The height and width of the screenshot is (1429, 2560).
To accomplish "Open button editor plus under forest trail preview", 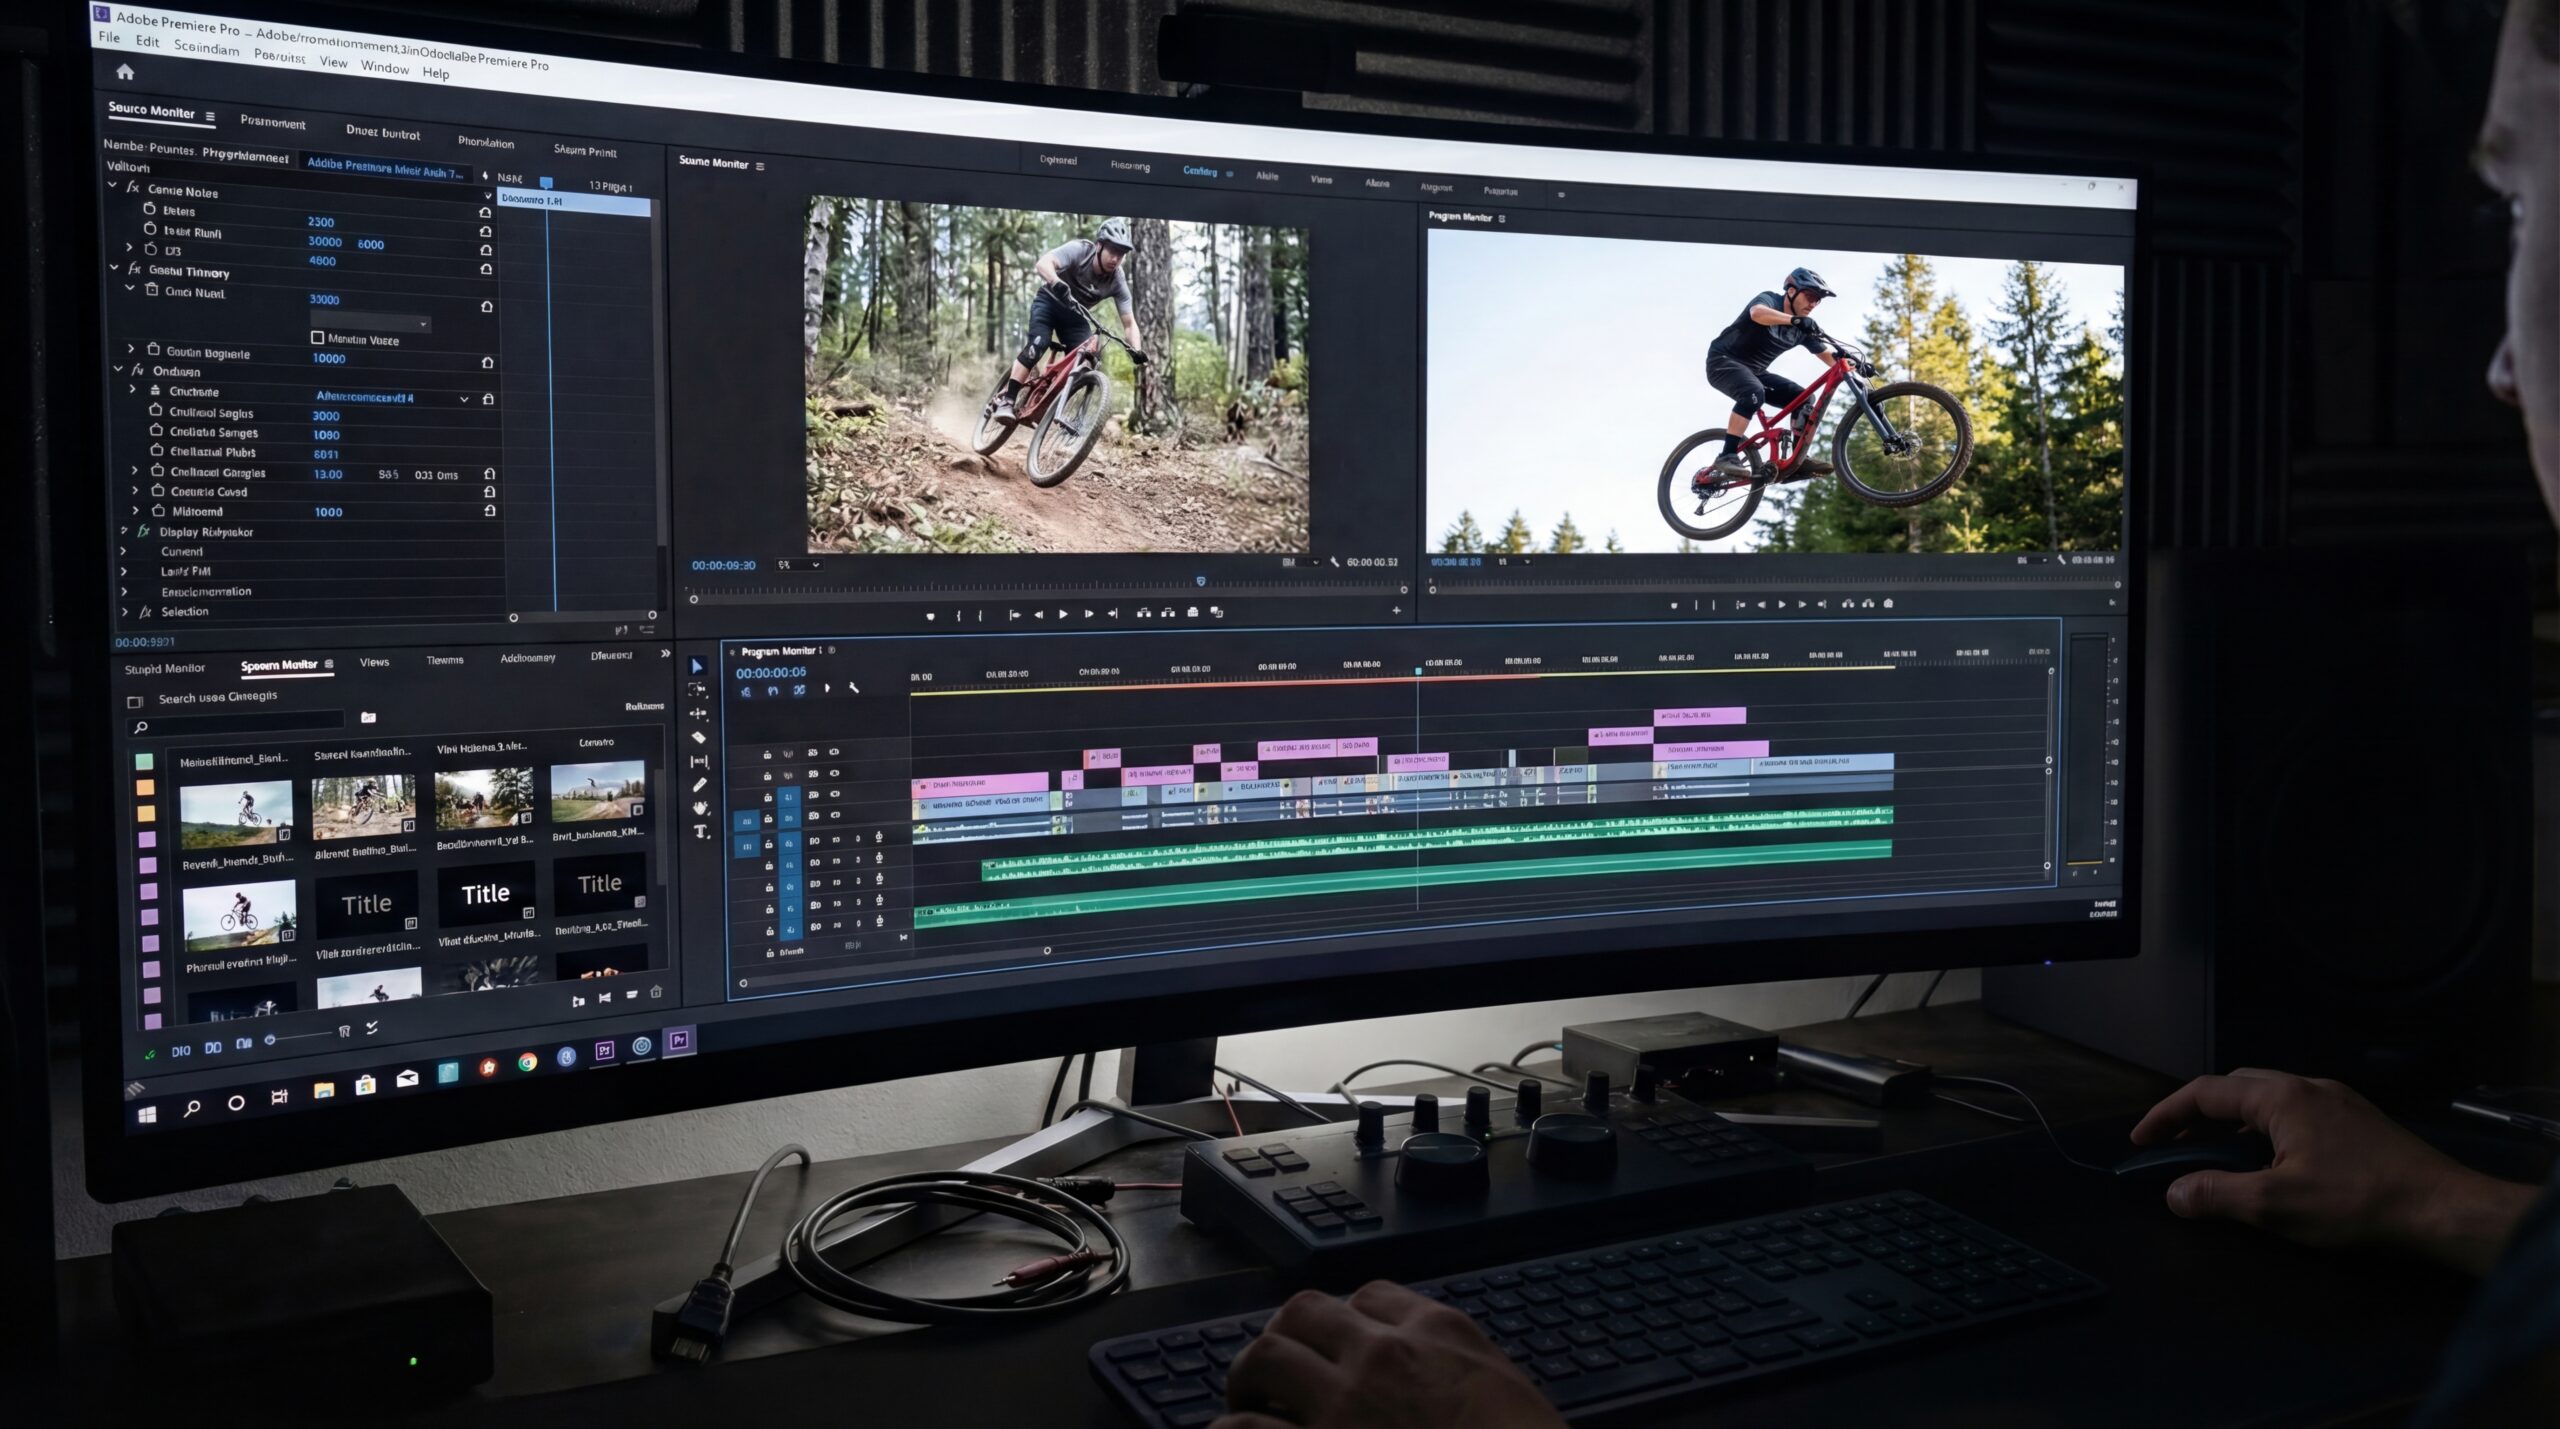I will [1396, 610].
